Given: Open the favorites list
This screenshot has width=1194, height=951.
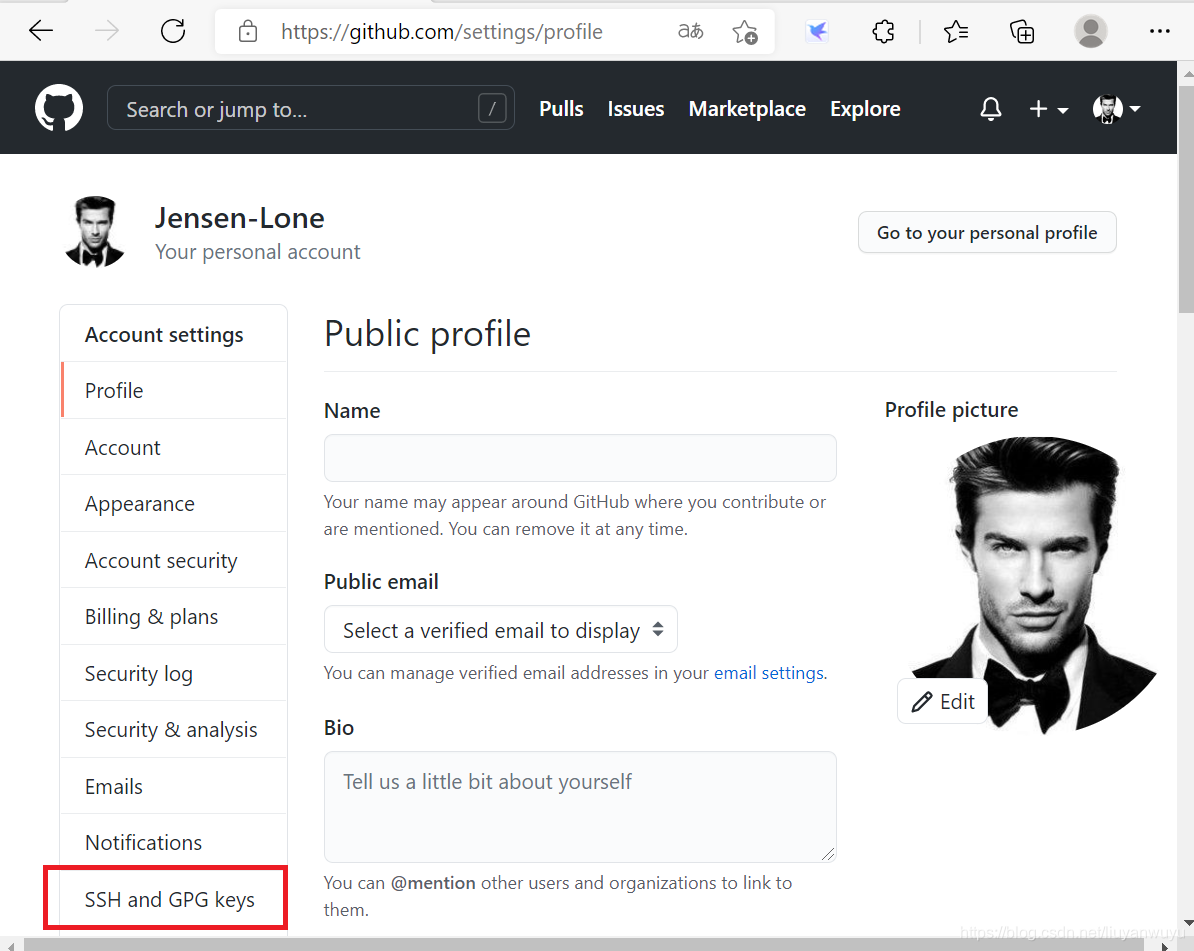Looking at the screenshot, I should tap(956, 31).
